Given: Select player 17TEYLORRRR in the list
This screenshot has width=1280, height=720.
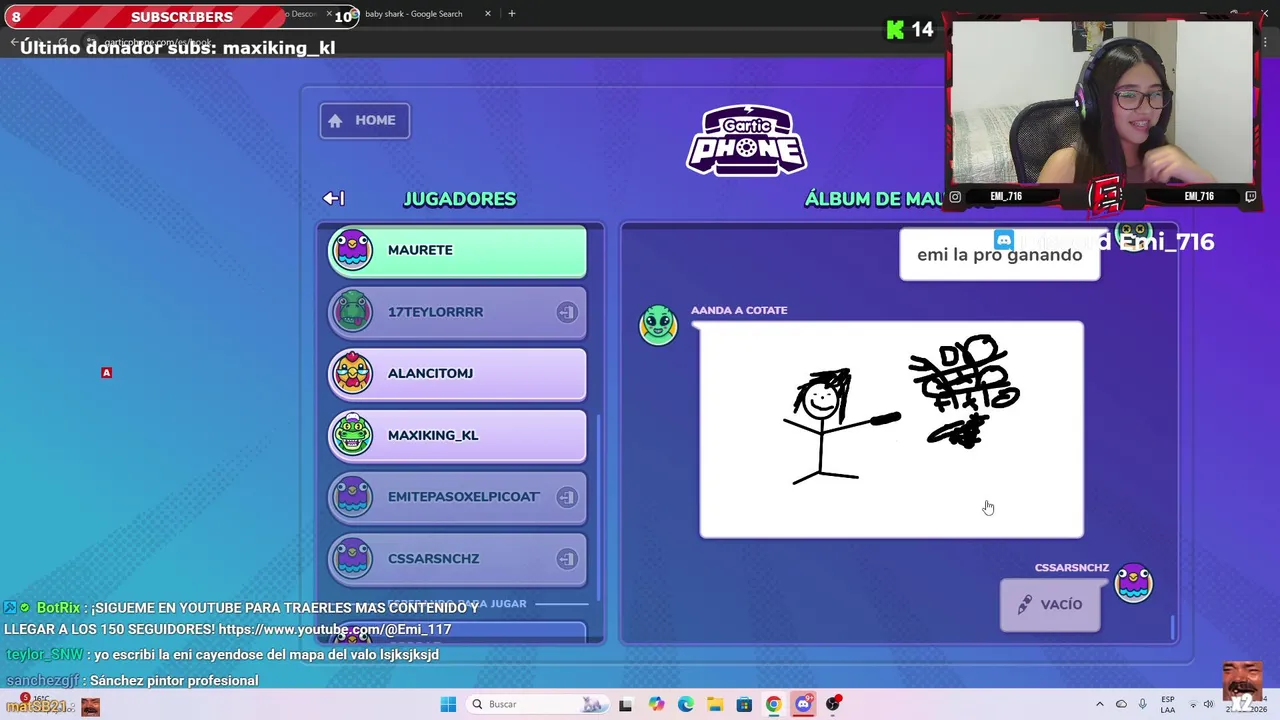Looking at the screenshot, I should click(457, 312).
